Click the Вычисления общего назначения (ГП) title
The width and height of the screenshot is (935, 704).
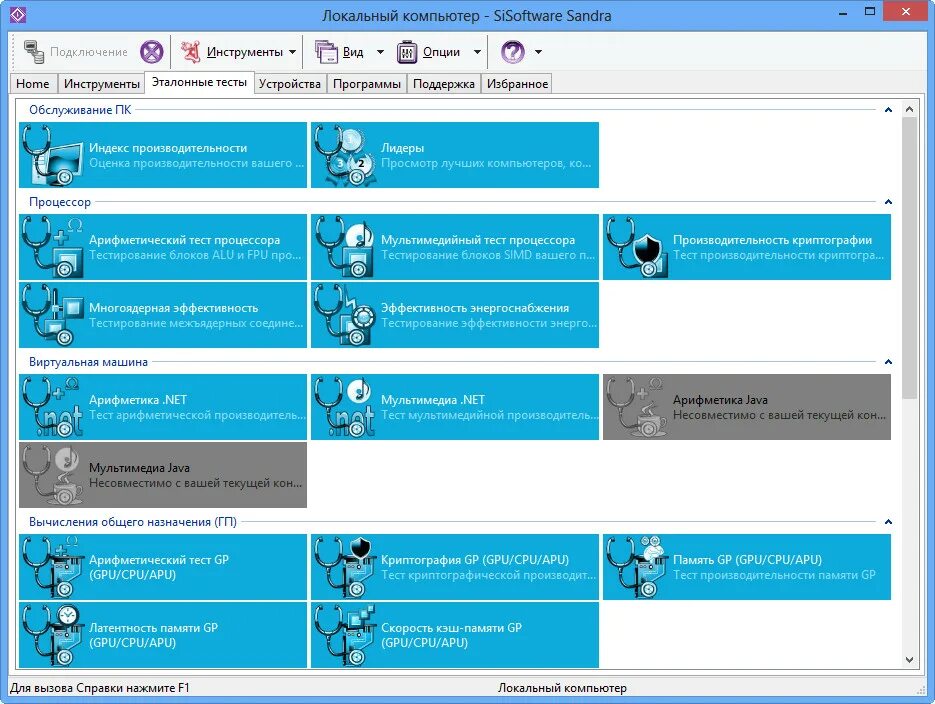[132, 522]
